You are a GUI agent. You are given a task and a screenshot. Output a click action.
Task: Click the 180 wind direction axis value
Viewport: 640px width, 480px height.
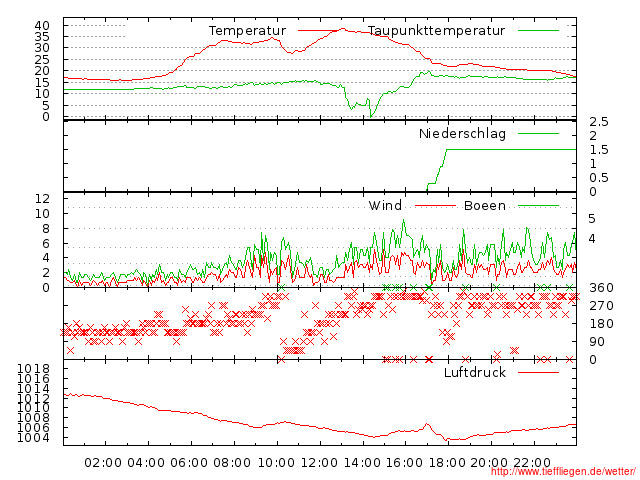[x=601, y=324]
